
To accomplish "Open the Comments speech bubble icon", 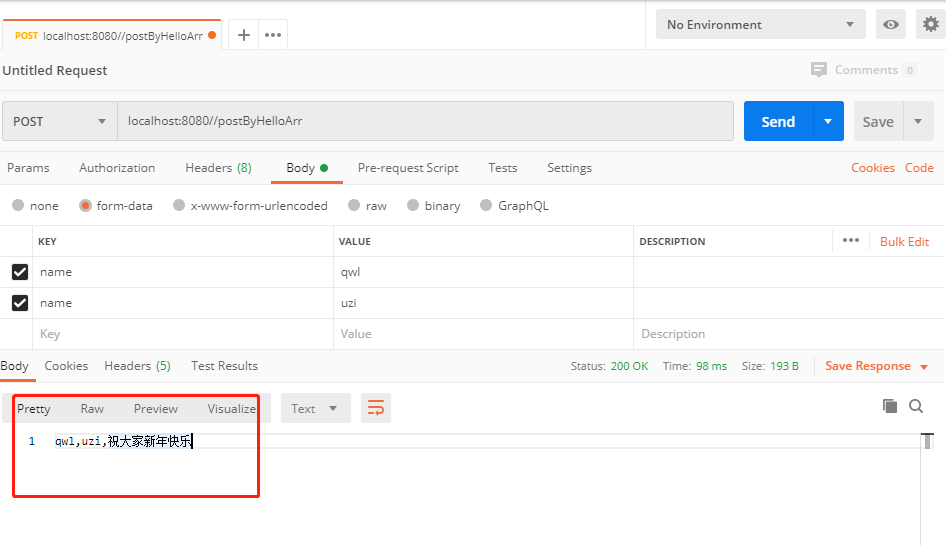I will coord(819,70).
